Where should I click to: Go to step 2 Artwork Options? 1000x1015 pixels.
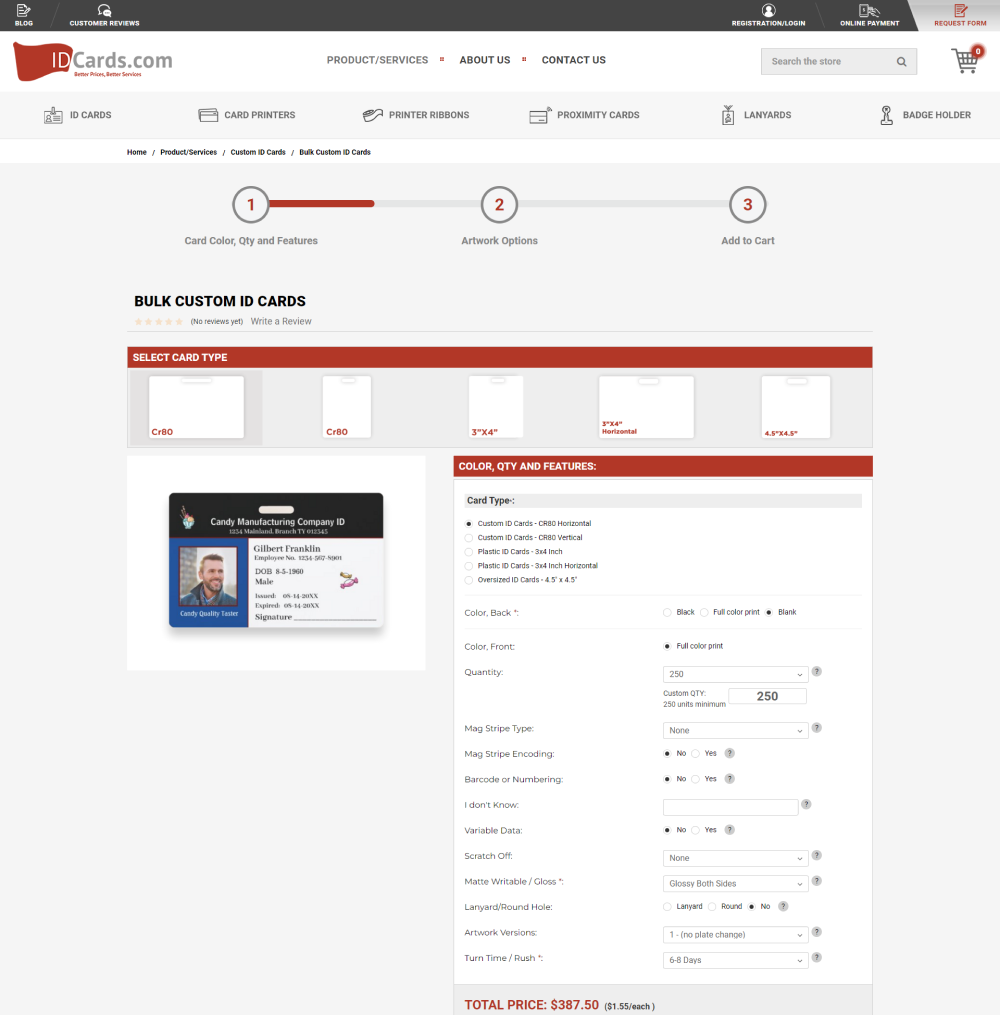[x=499, y=205]
